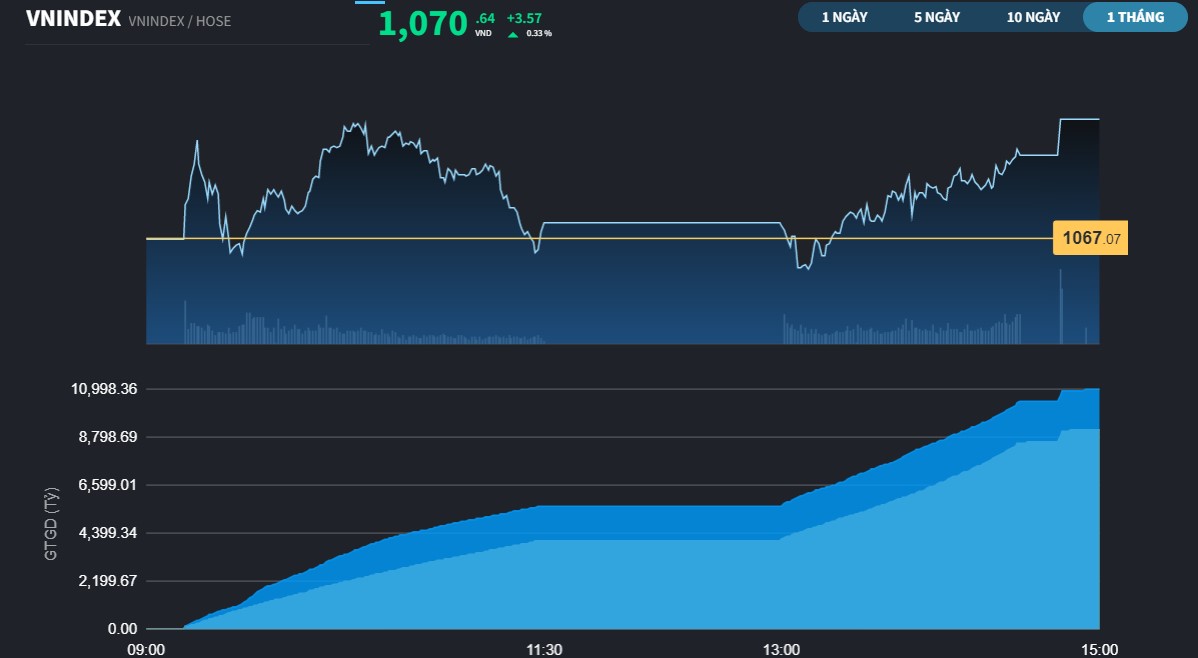Click the 1,070 index price value
The height and width of the screenshot is (658, 1198).
point(423,23)
